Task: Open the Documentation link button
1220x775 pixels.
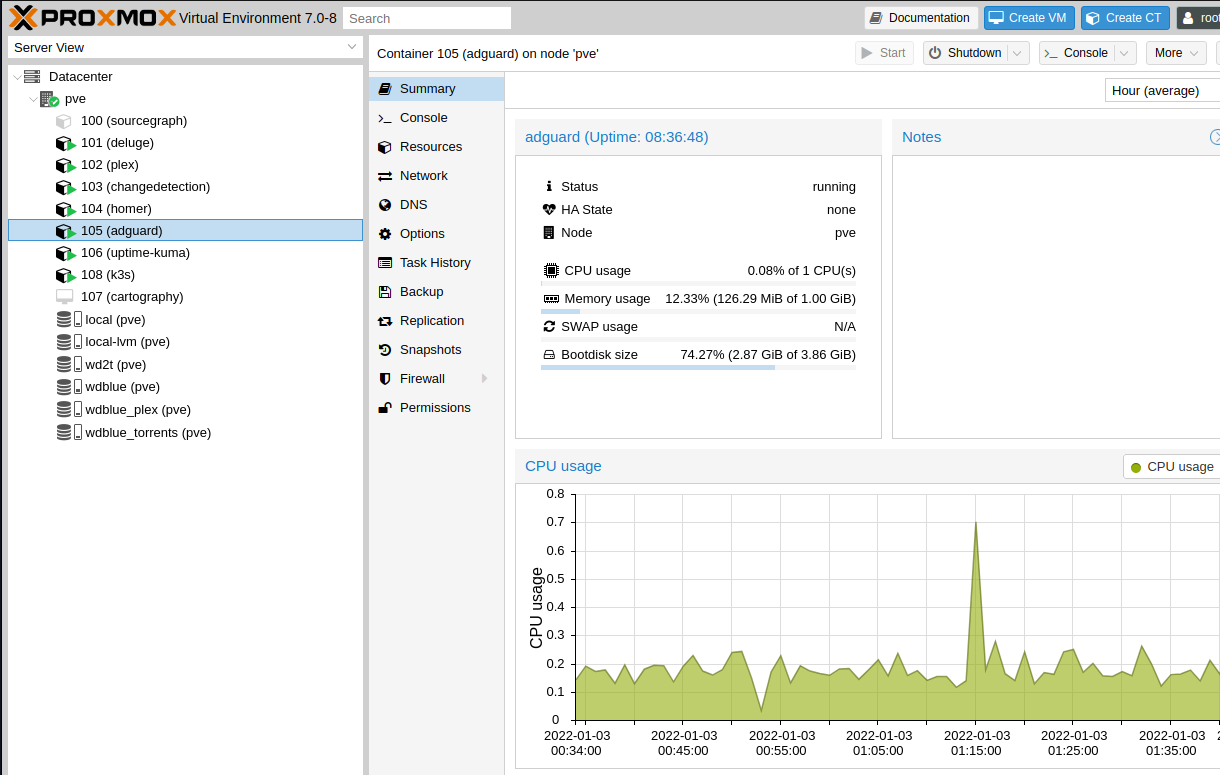Action: pyautogui.click(x=919, y=18)
